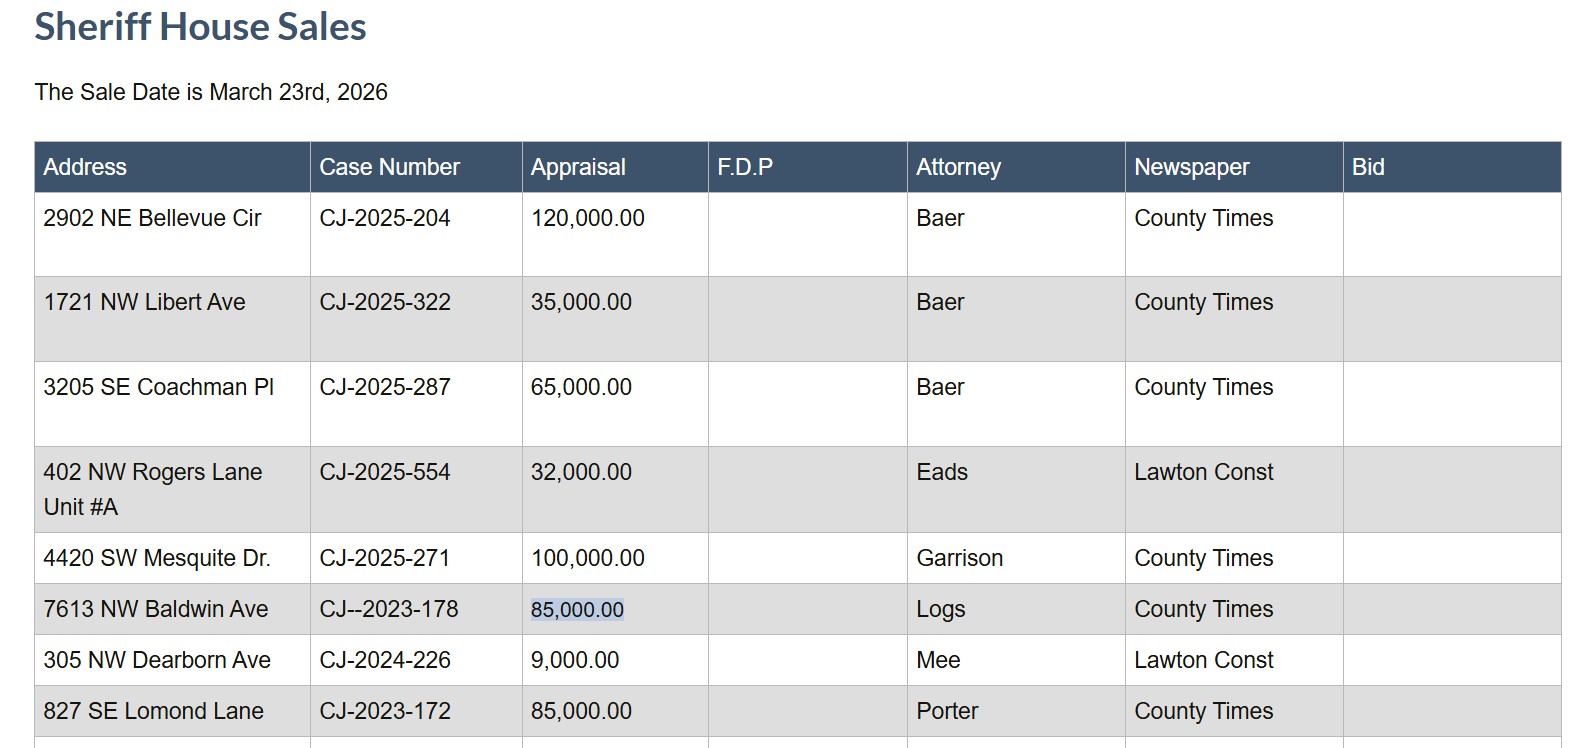Viewport: 1594px width, 748px height.
Task: Click address 3205 SE Coachman Pl
Action: [158, 387]
